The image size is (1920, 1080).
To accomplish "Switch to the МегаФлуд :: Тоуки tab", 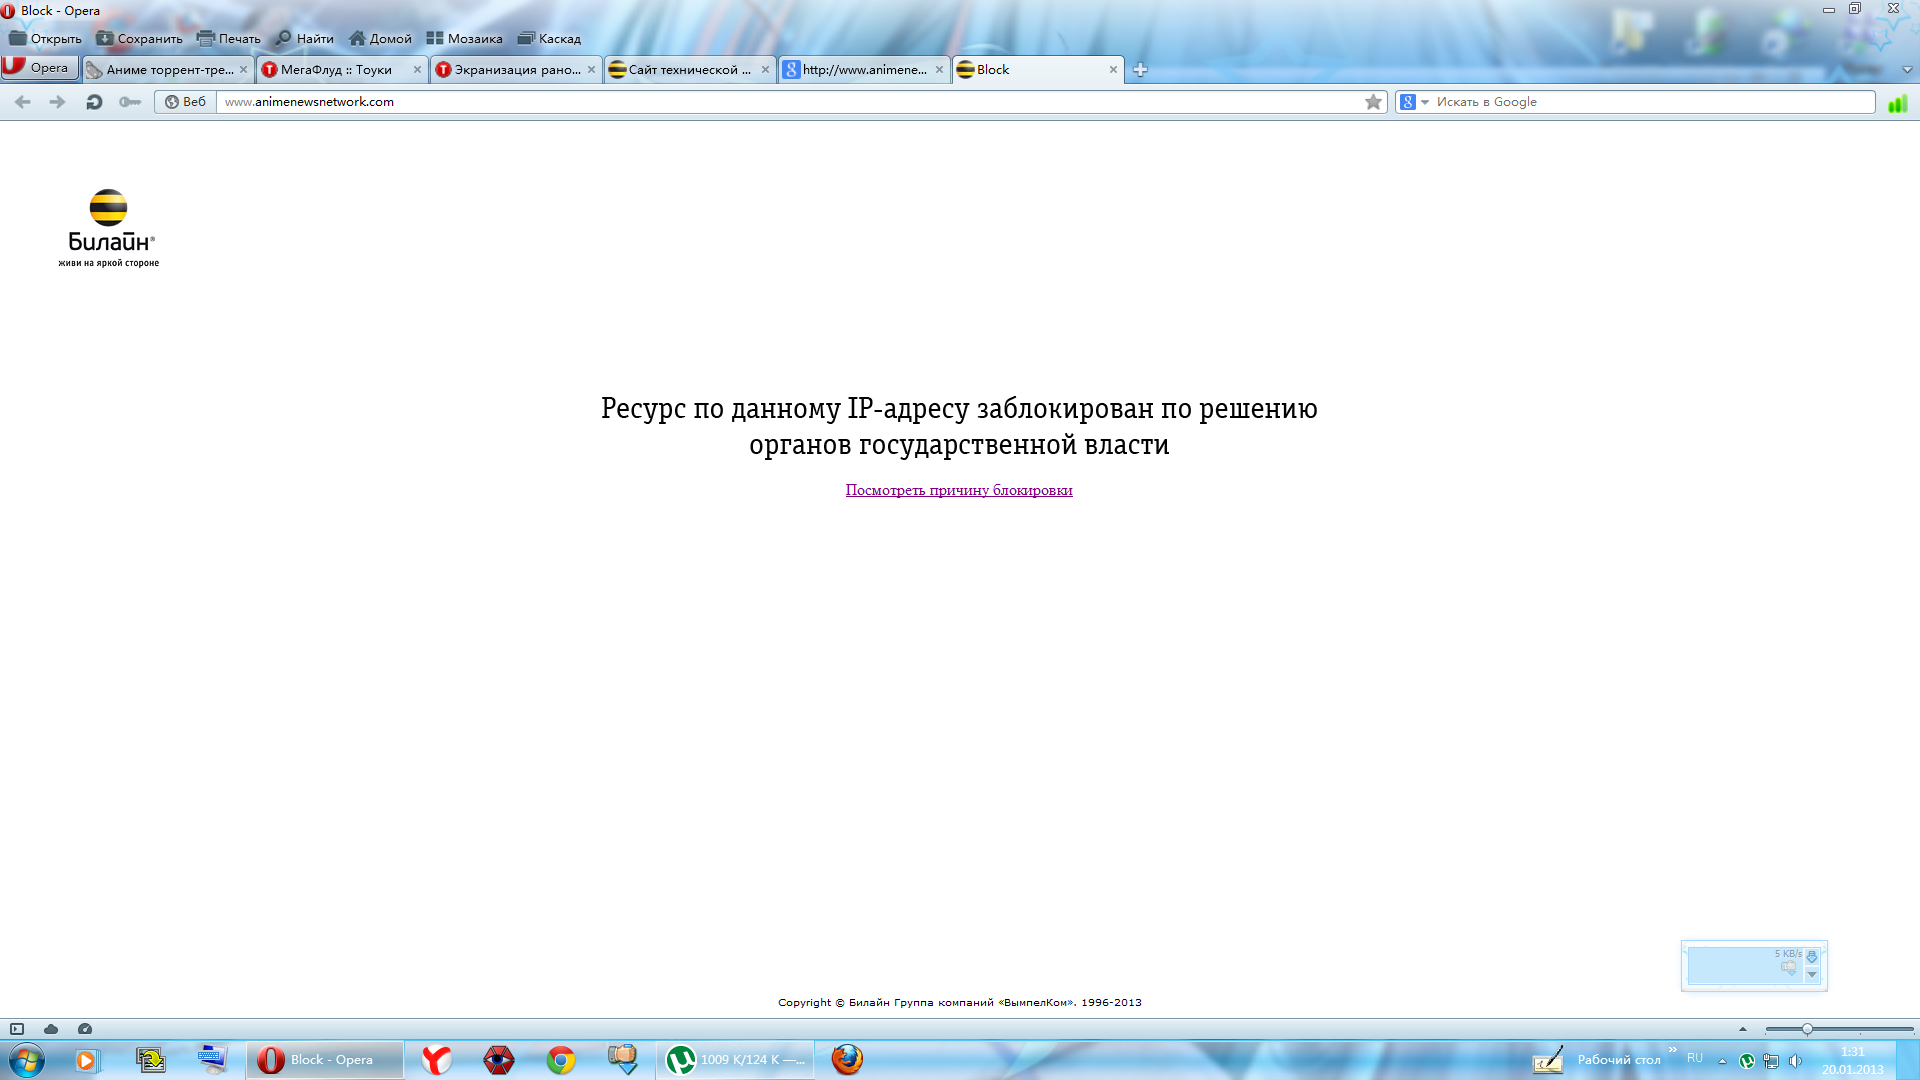I will [336, 70].
